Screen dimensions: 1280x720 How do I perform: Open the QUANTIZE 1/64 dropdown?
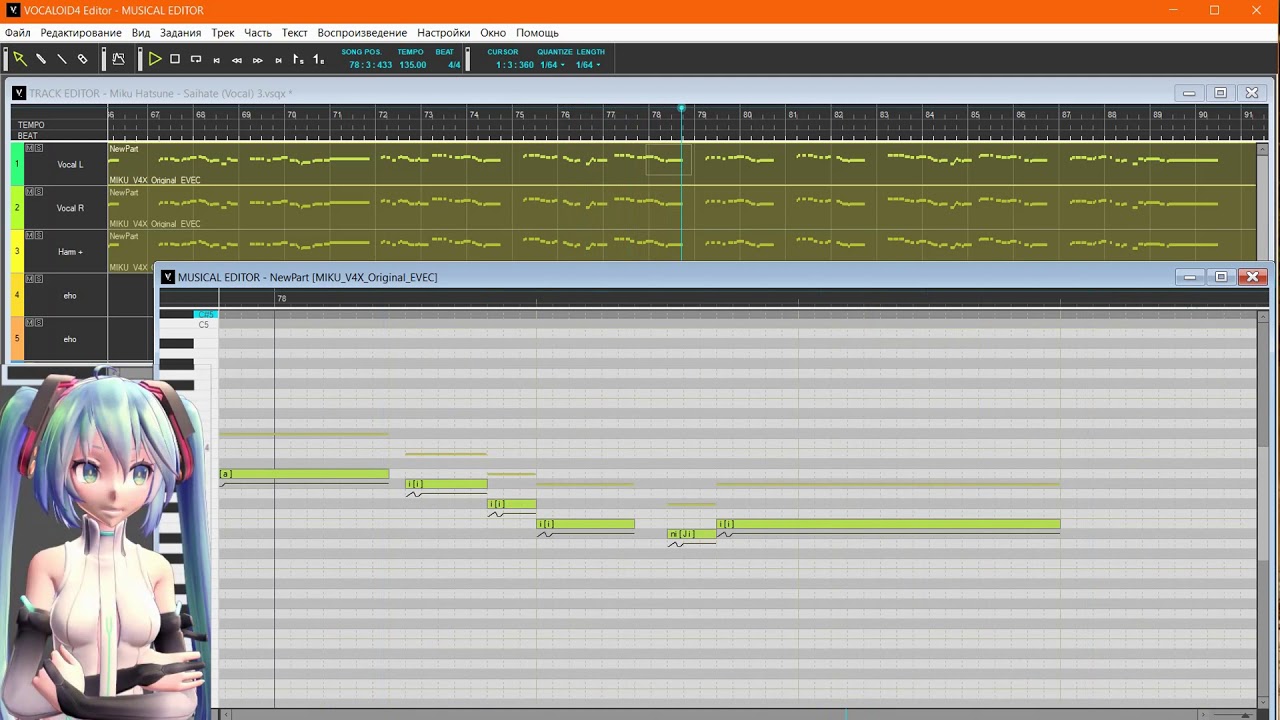click(552, 65)
